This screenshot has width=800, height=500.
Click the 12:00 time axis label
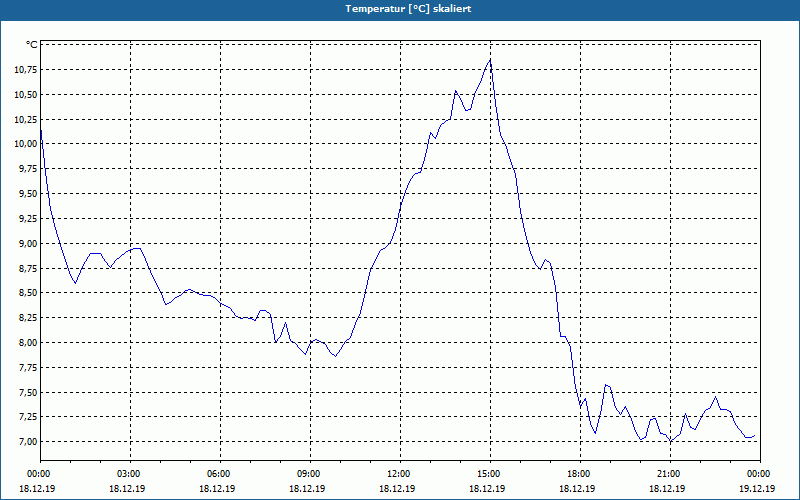pyautogui.click(x=399, y=474)
